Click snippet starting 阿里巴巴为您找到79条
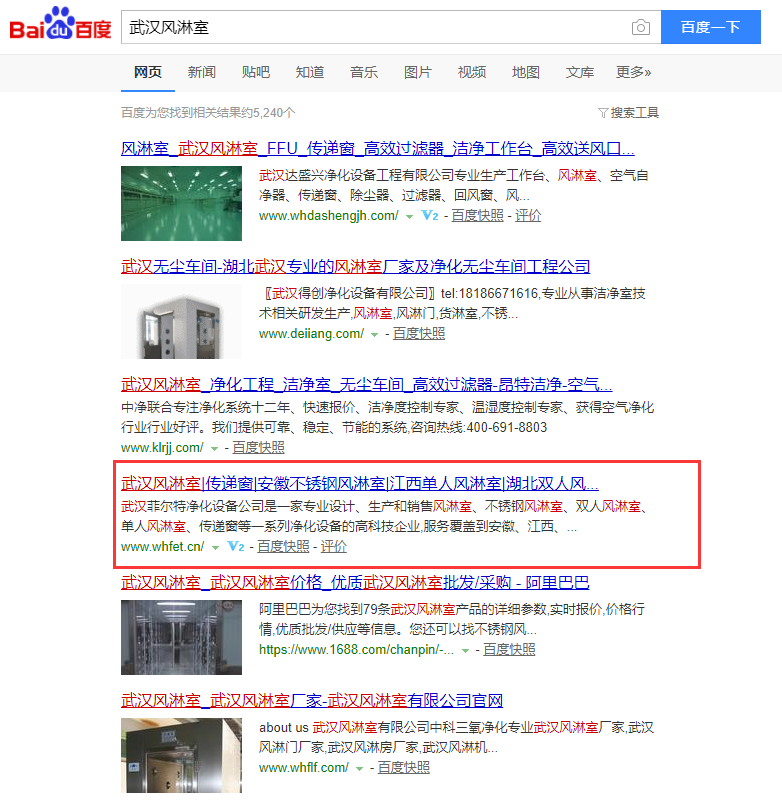 452,619
